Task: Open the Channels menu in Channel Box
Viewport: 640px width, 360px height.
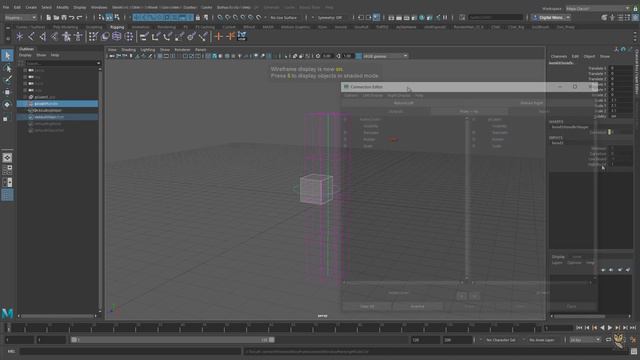Action: [559, 56]
